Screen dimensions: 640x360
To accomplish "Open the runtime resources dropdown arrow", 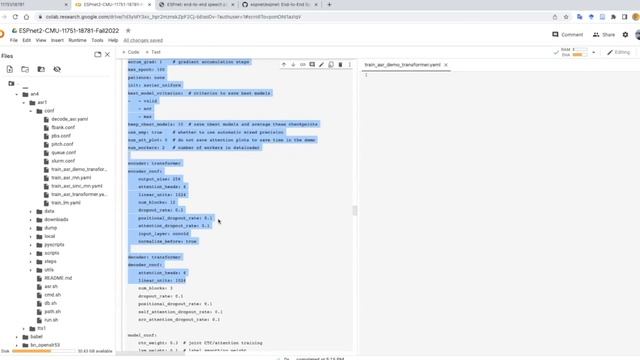I will click(593, 52).
